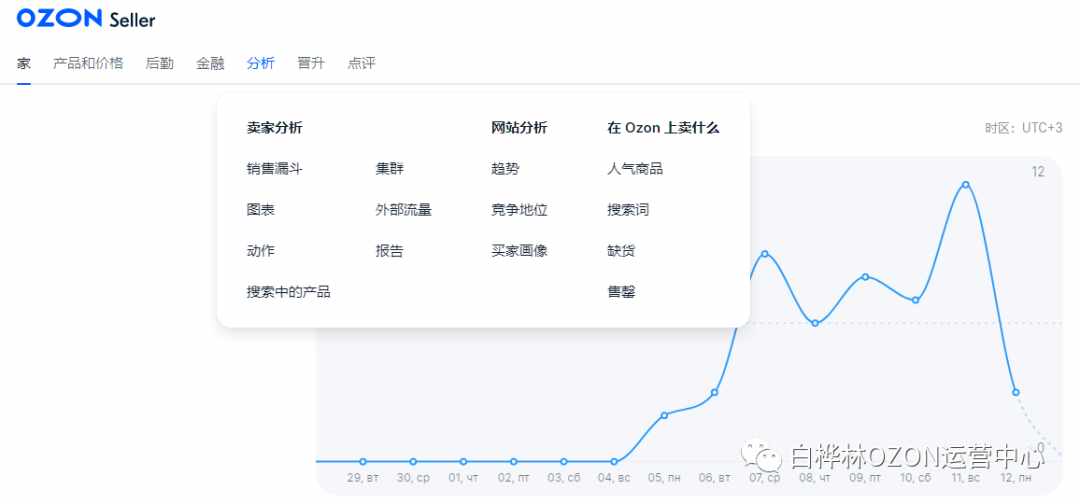This screenshot has height=504, width=1080.
Task: Click chart data point for 09, пт
Action: point(865,277)
